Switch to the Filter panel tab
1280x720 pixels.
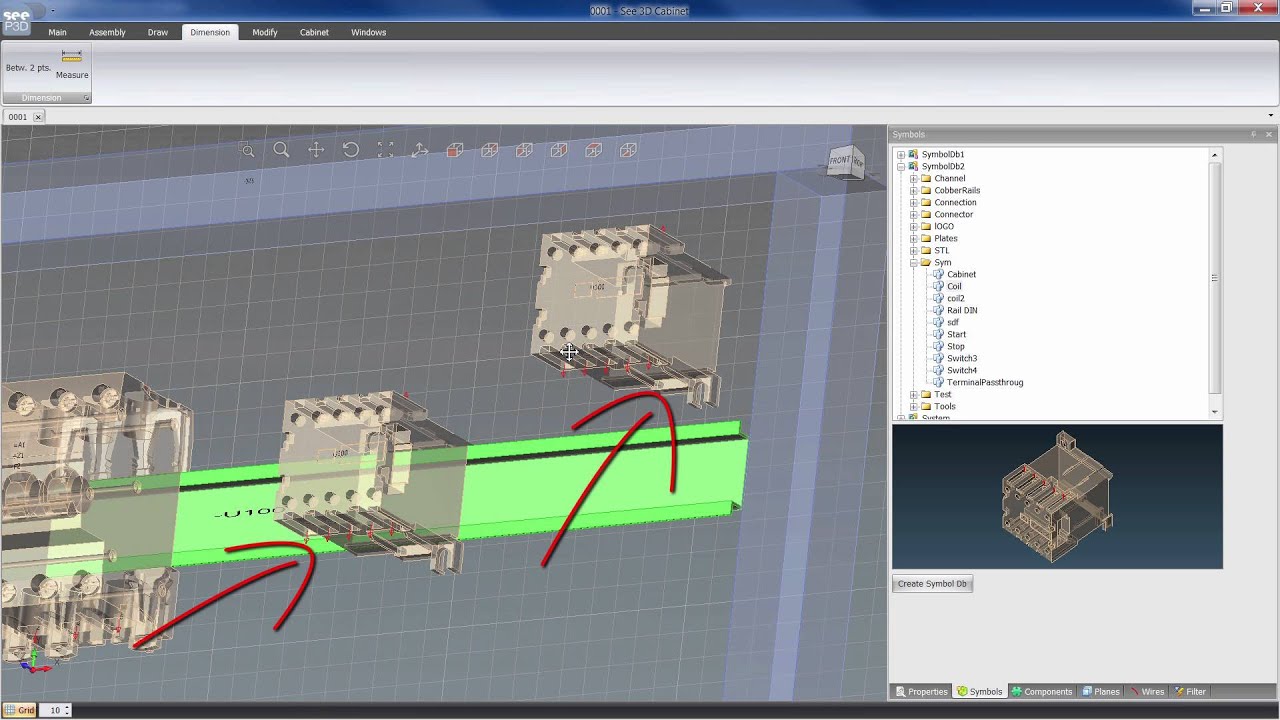point(1190,691)
